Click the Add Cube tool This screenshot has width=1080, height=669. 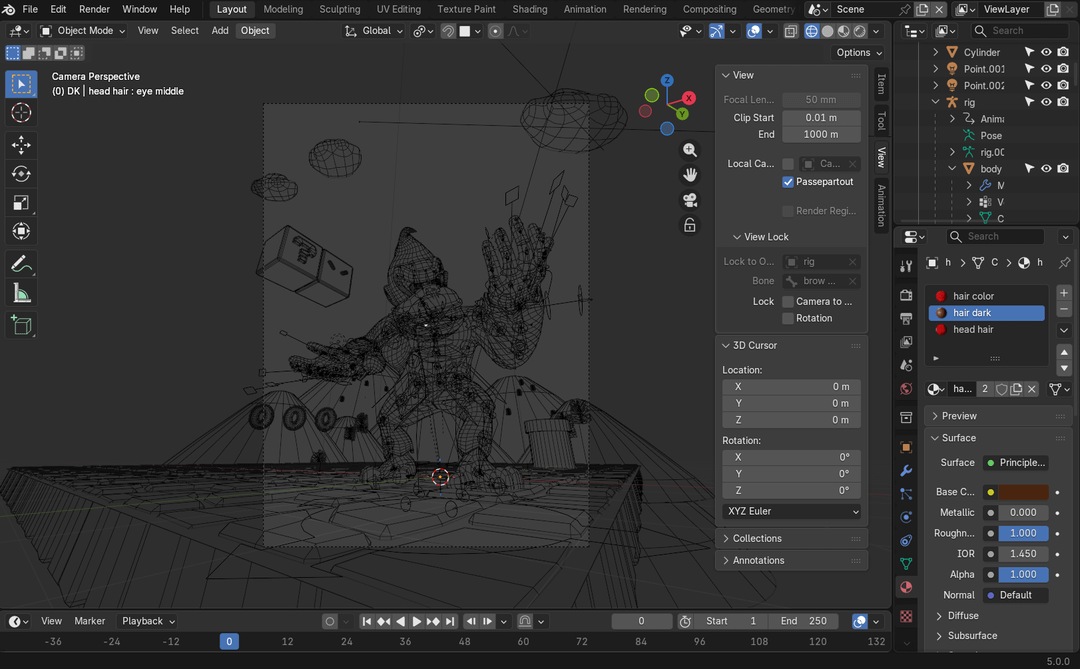pos(21,325)
